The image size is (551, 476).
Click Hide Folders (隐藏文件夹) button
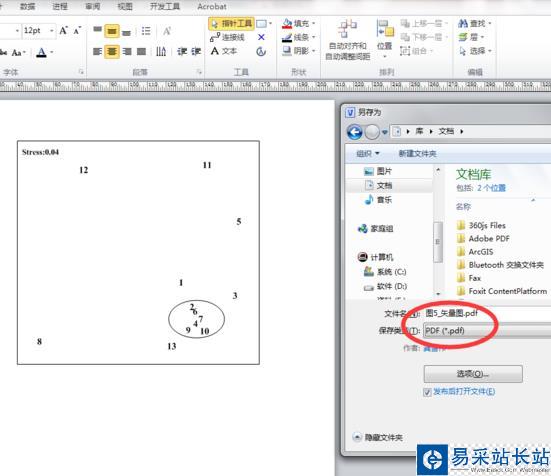click(378, 437)
